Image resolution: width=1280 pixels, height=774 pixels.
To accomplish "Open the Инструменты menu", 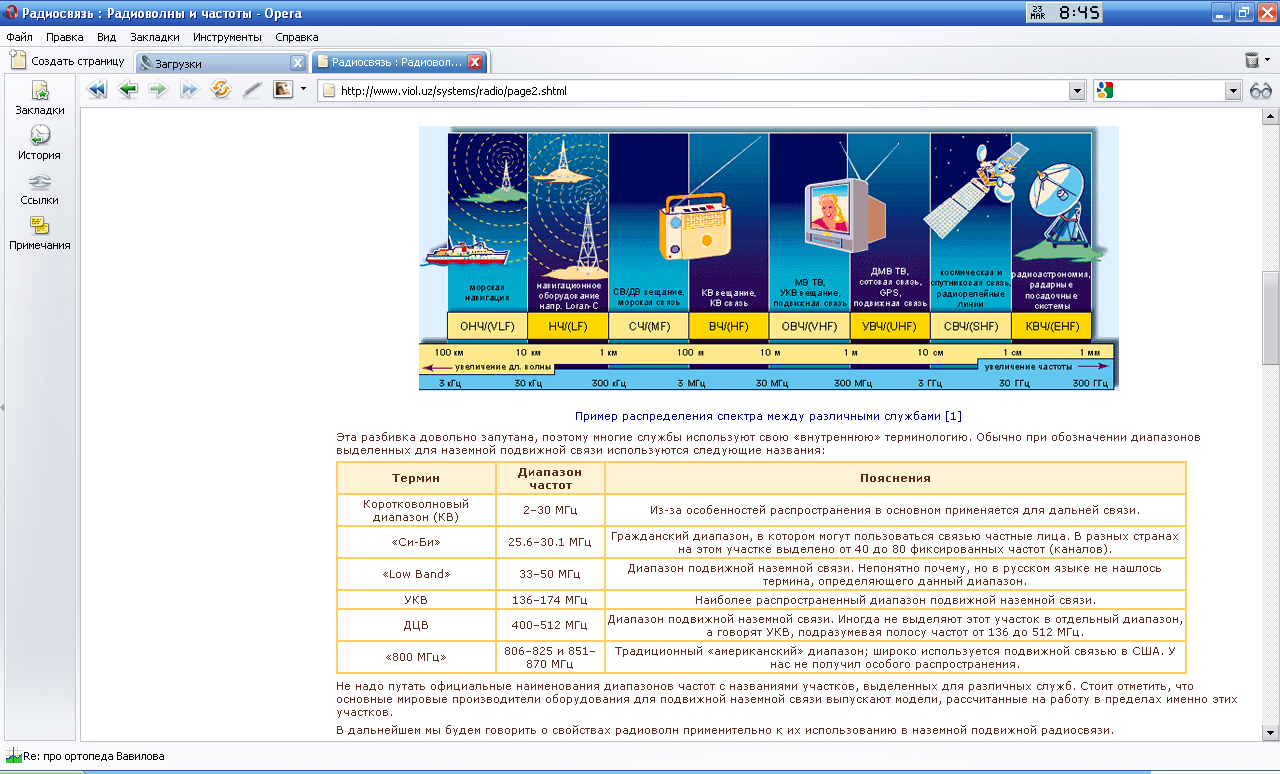I will click(x=227, y=37).
